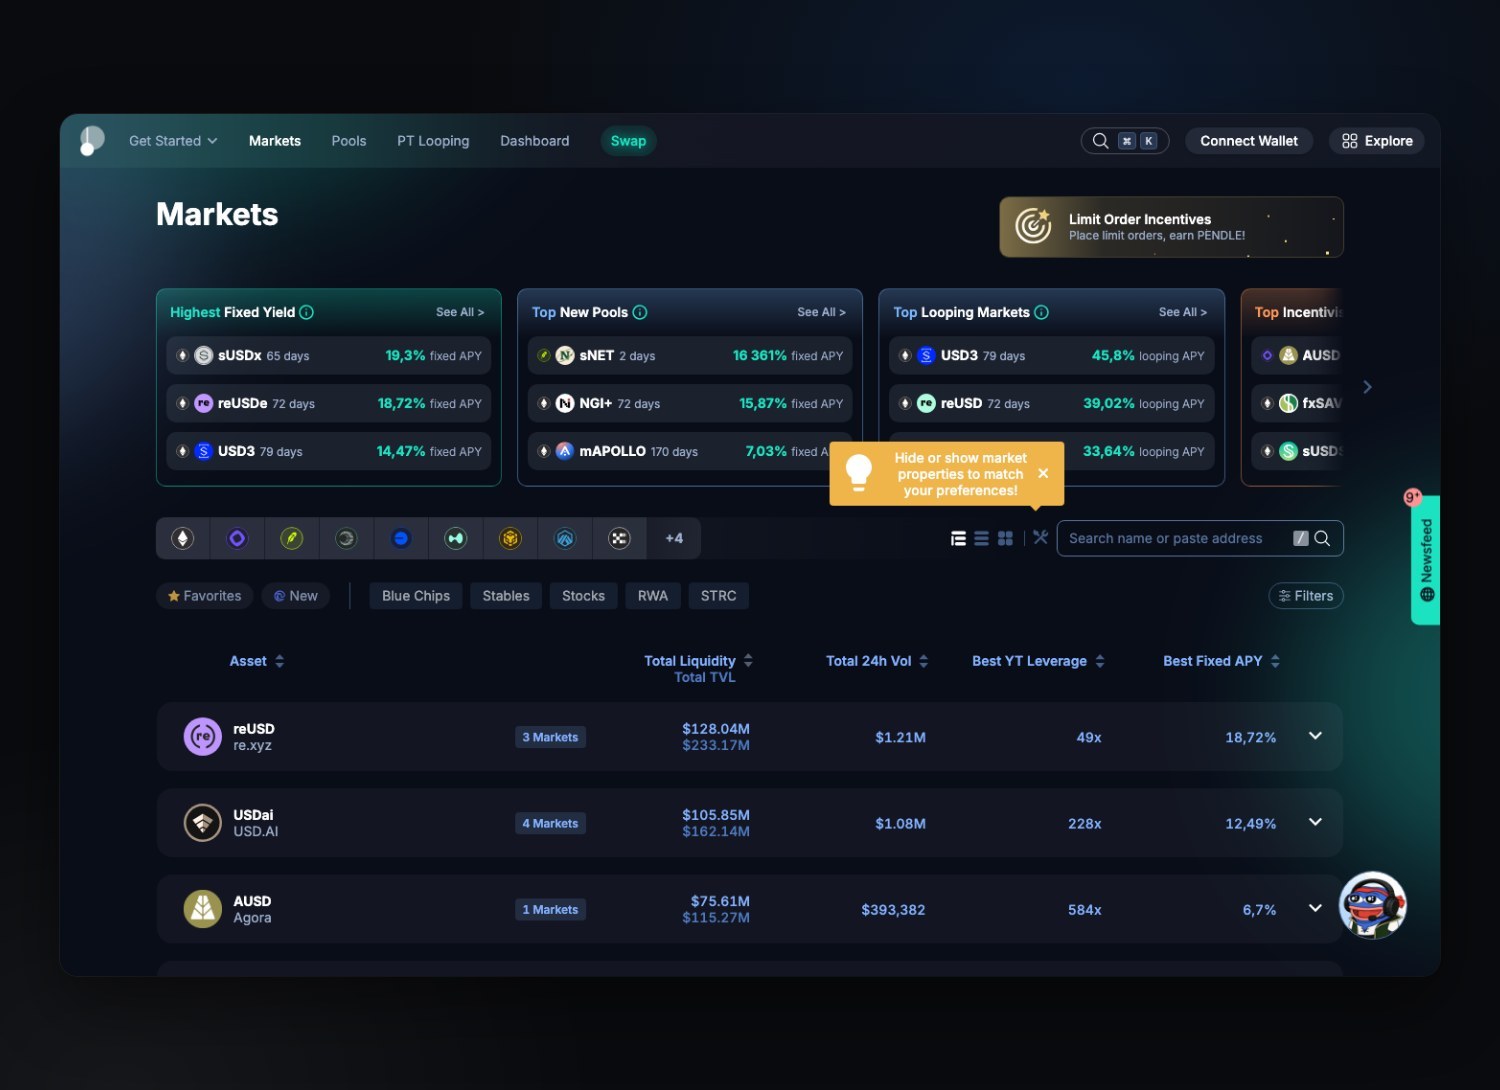Switch to the grouped list view icon
The height and width of the screenshot is (1090, 1500).
(x=958, y=538)
